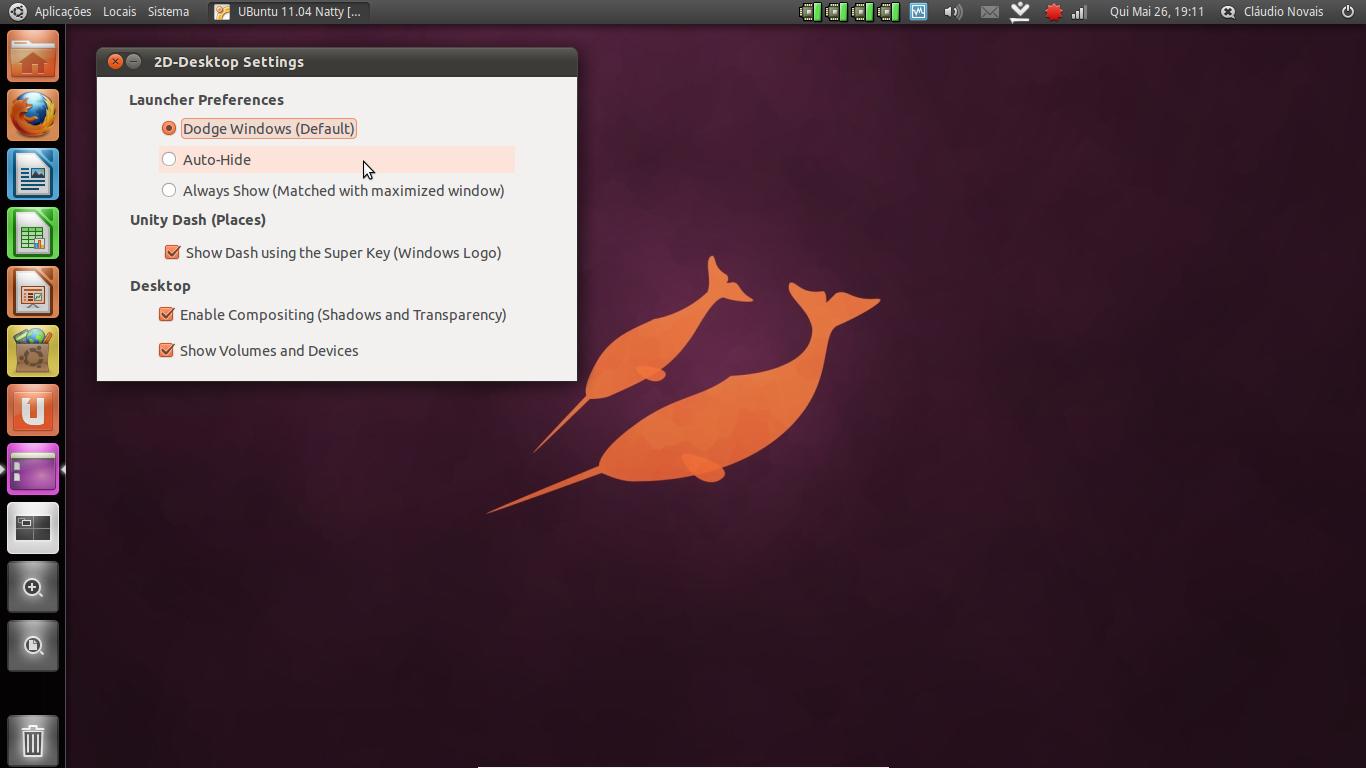The image size is (1366, 768).
Task: Select the Auto-Hide launcher option
Action: [169, 159]
